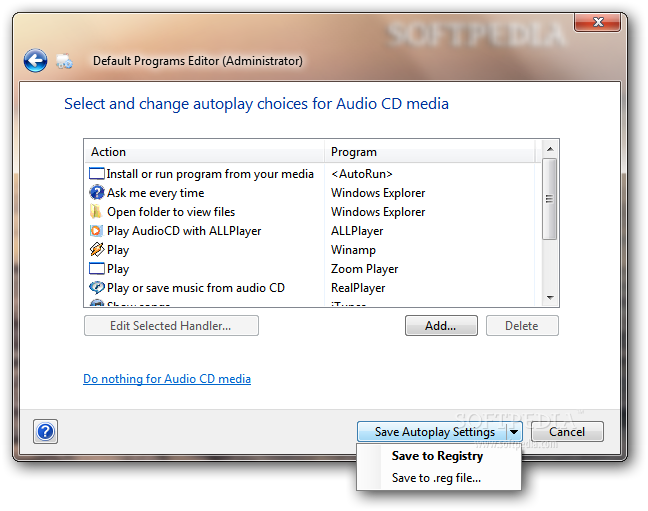
Task: Click the Ask me every time question icon
Action: (x=97, y=193)
